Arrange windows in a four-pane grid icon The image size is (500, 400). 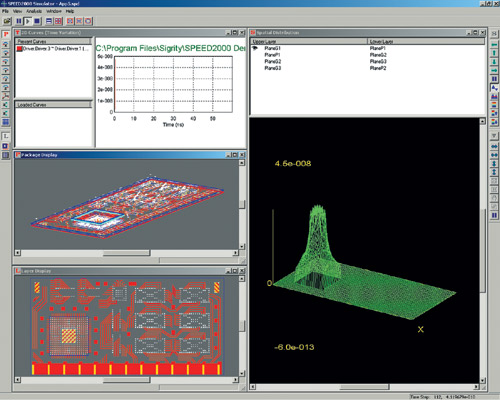[x=58, y=21]
